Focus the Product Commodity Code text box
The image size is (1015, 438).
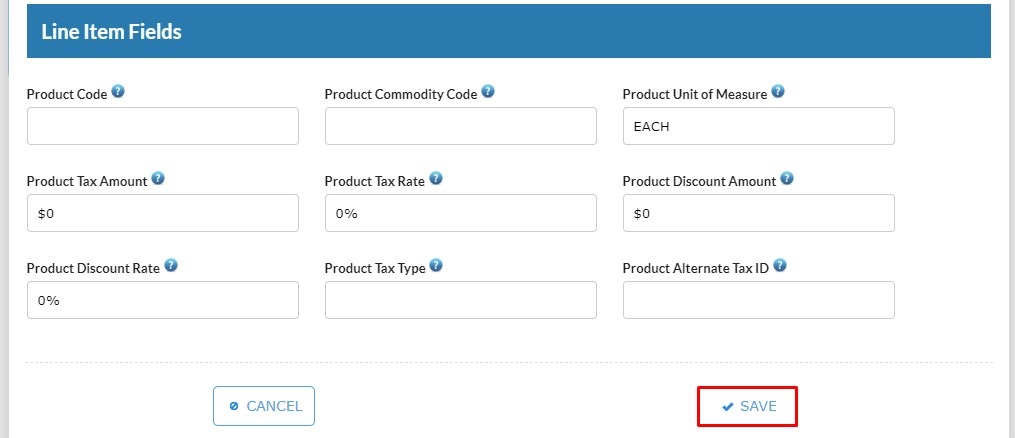(x=461, y=126)
